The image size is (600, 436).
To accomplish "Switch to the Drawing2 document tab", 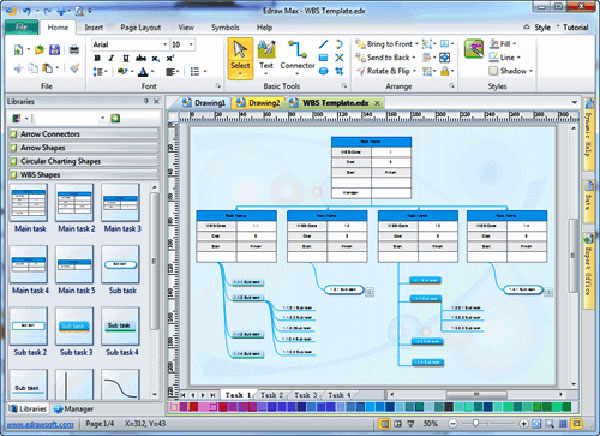I will [259, 103].
